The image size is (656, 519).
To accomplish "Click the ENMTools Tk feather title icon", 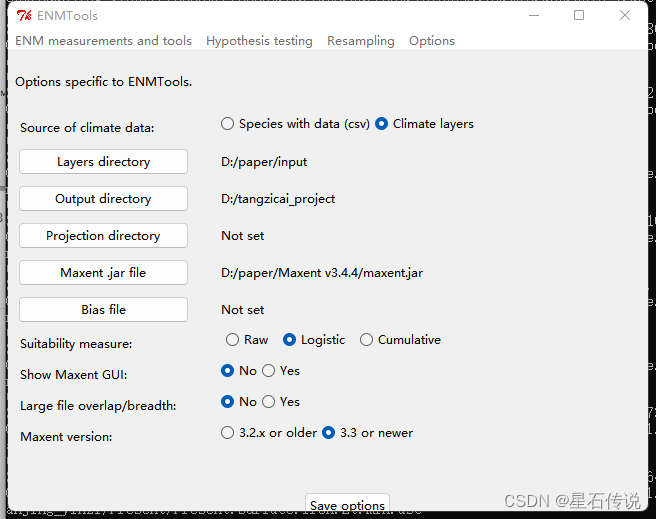I will pyautogui.click(x=24, y=15).
